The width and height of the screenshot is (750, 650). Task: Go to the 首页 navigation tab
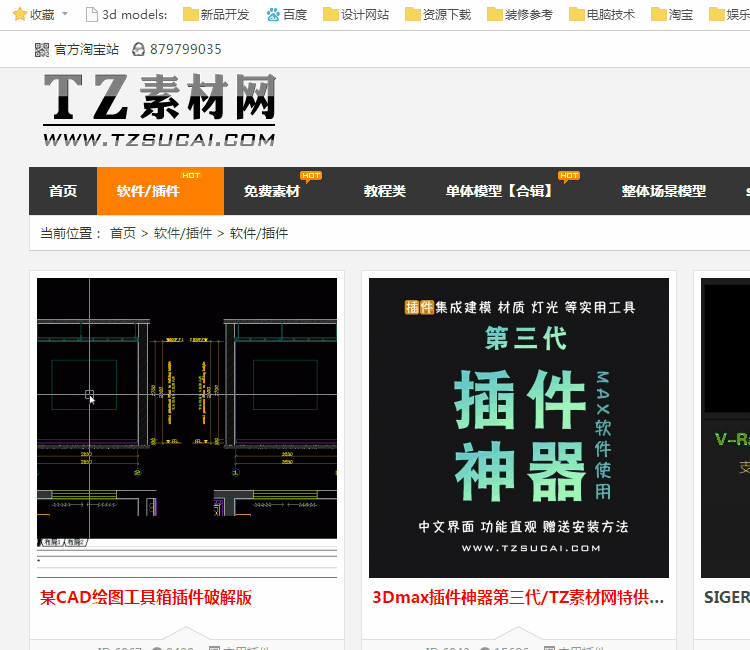click(x=63, y=191)
